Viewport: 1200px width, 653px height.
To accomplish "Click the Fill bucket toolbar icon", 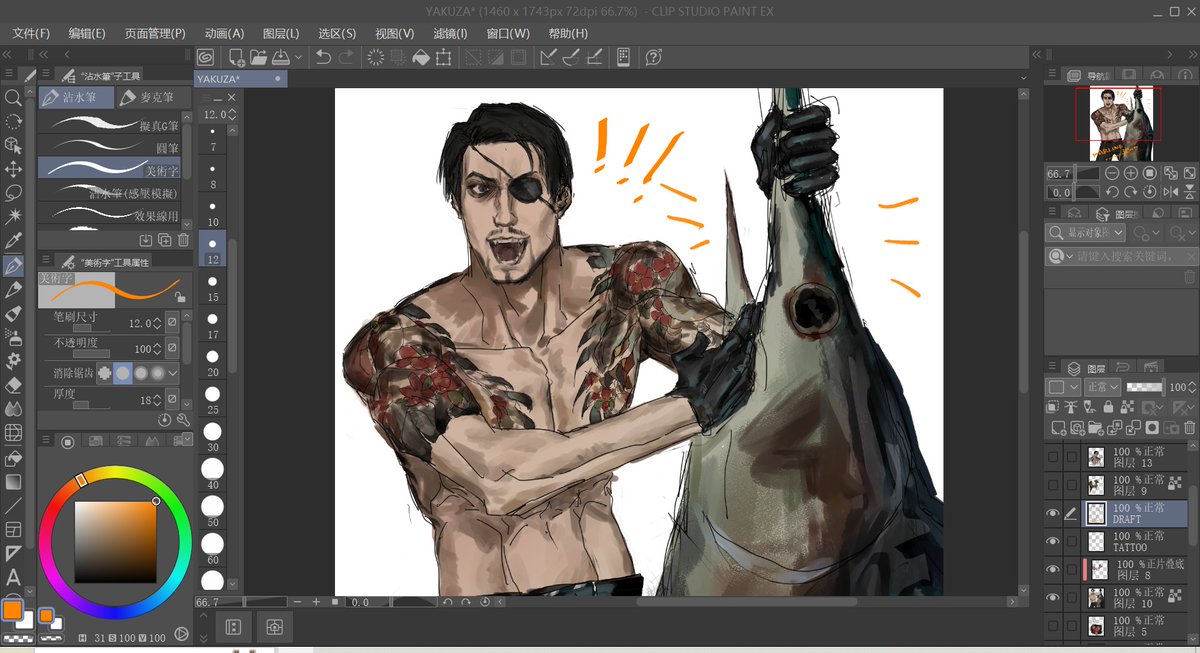I will pos(421,57).
